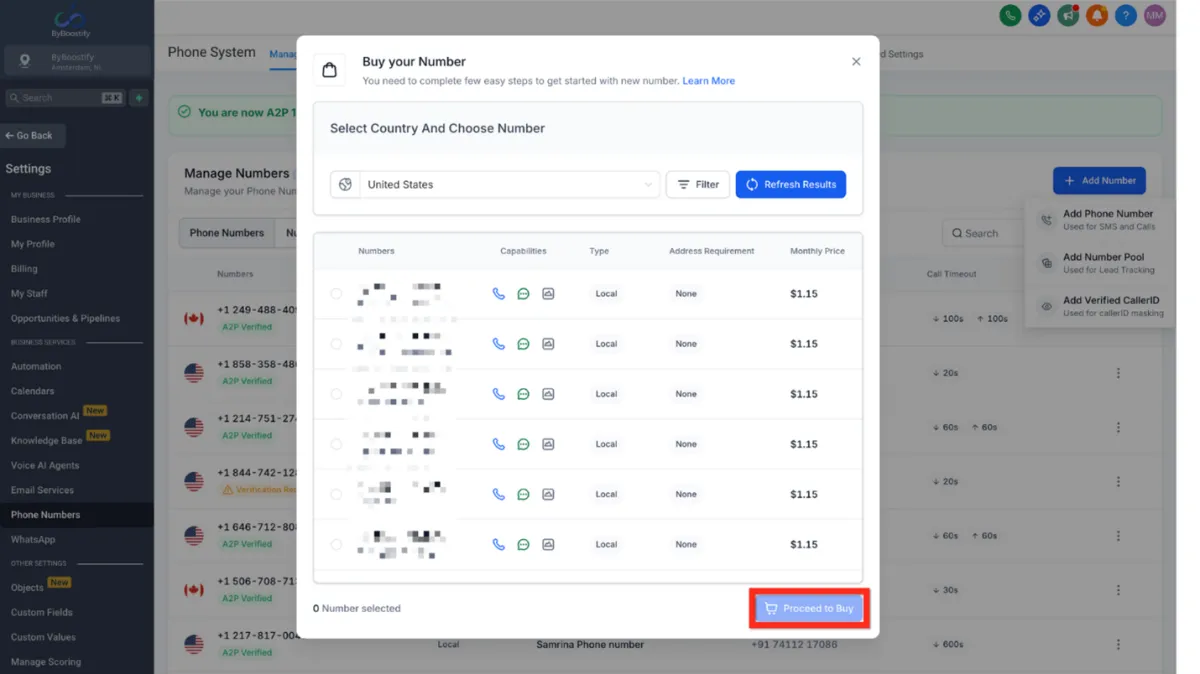Click the shopping bag icon in dialog header

coord(330,70)
